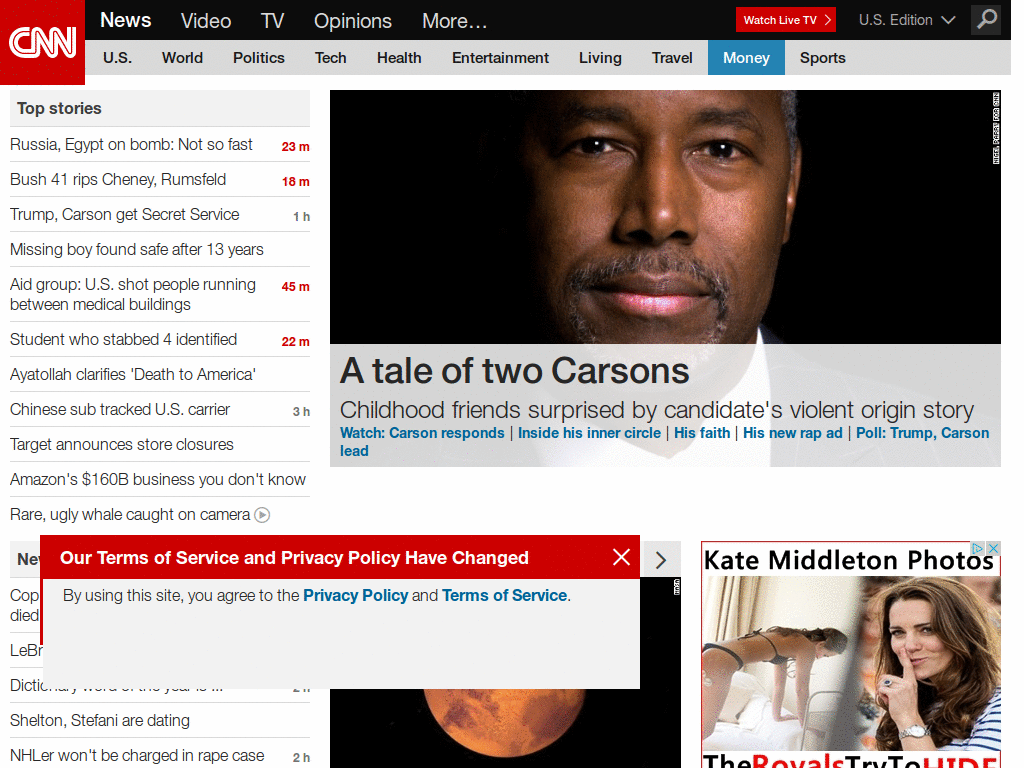
Task: Close the Kate Middleton Photos ad
Action: [x=993, y=548]
